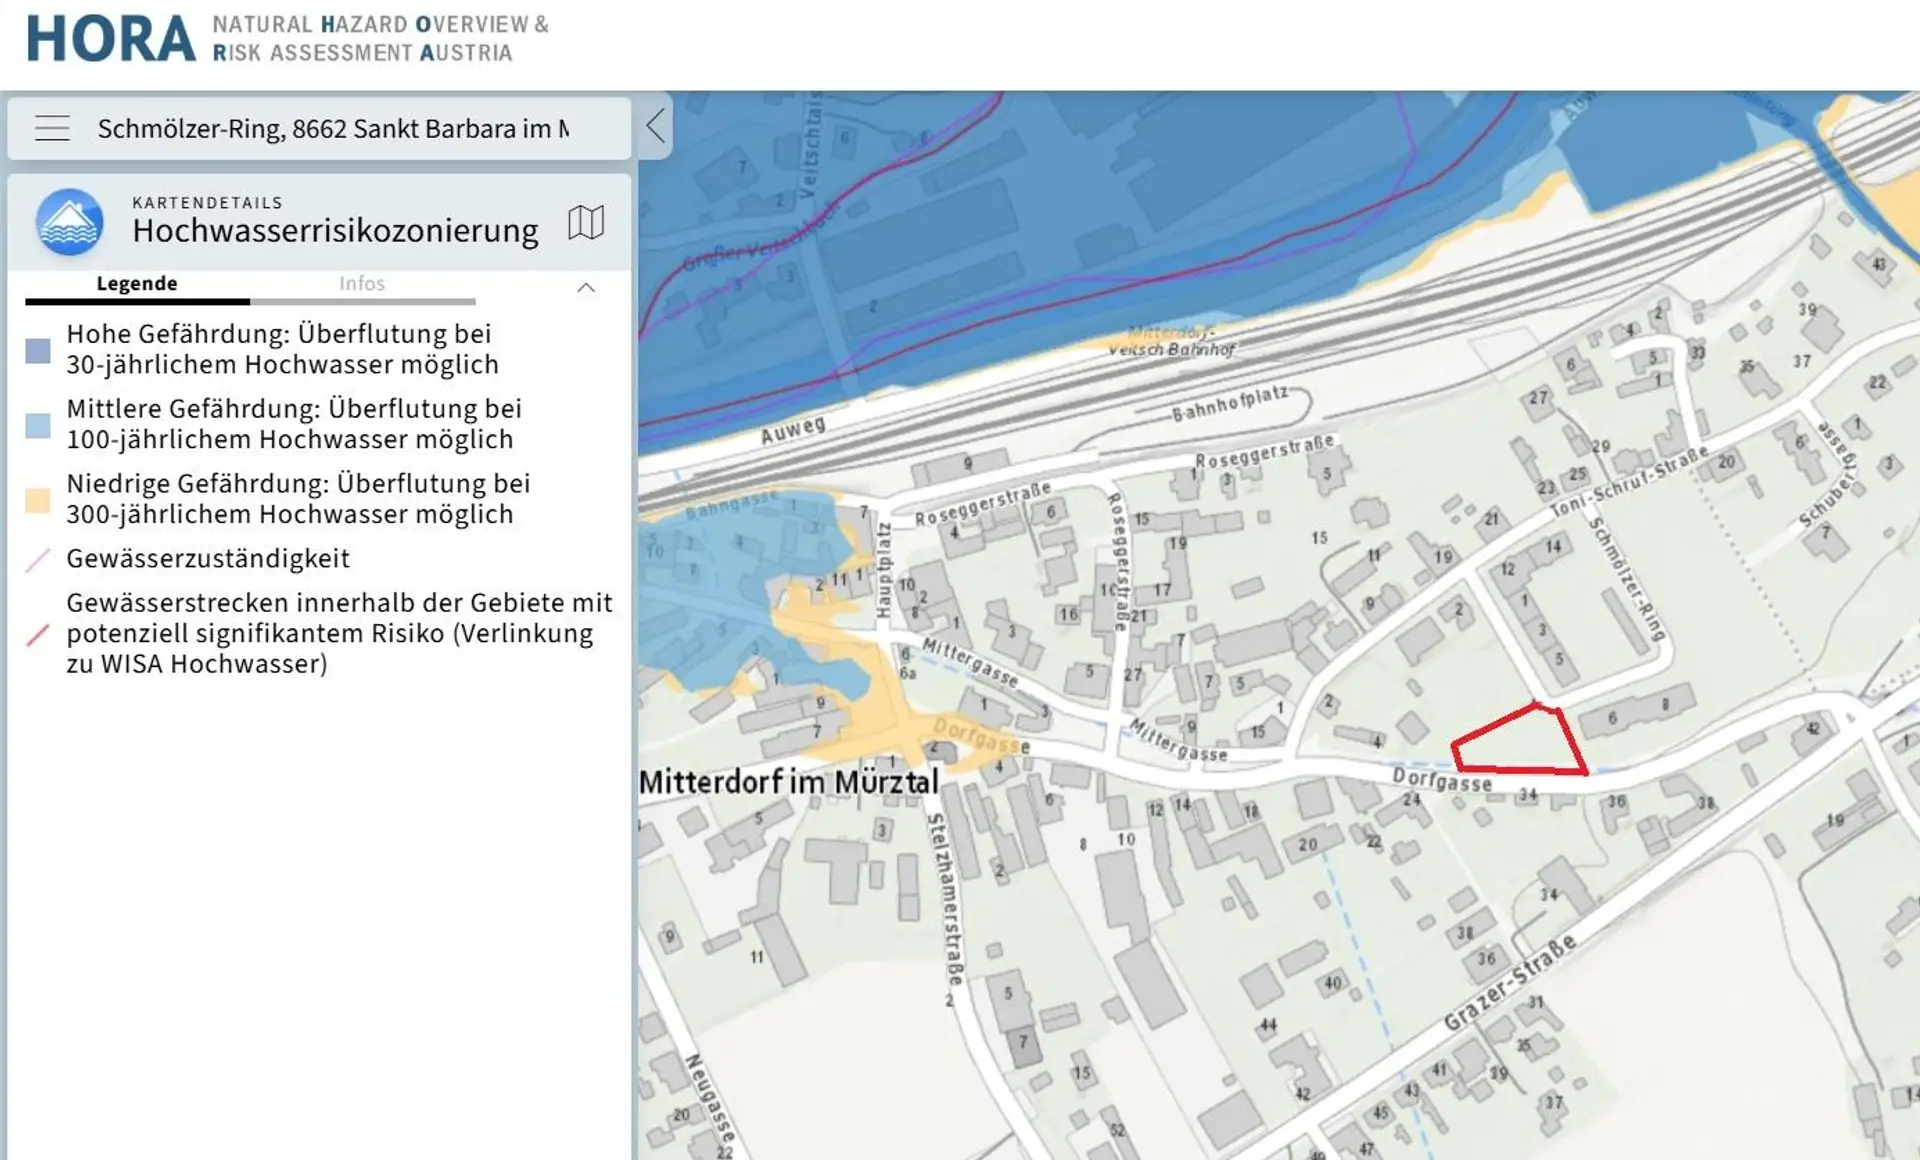
Task: Click the red Gewässerstrecken line symbol
Action: pos(38,634)
